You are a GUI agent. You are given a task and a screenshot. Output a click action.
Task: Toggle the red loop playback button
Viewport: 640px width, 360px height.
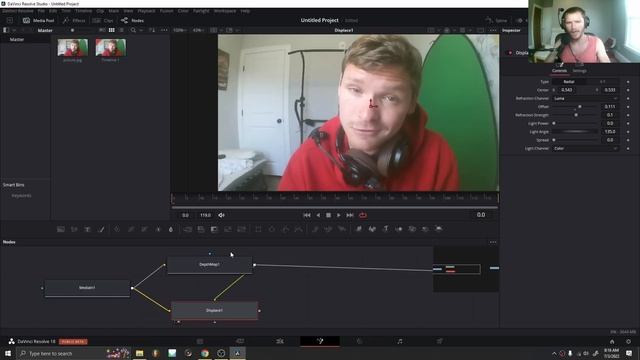(362, 215)
